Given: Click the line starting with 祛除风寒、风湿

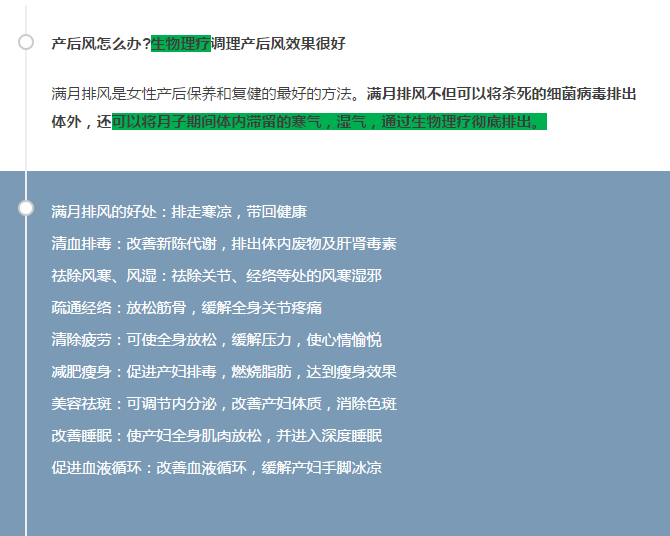Looking at the screenshot, I should [x=217, y=276].
